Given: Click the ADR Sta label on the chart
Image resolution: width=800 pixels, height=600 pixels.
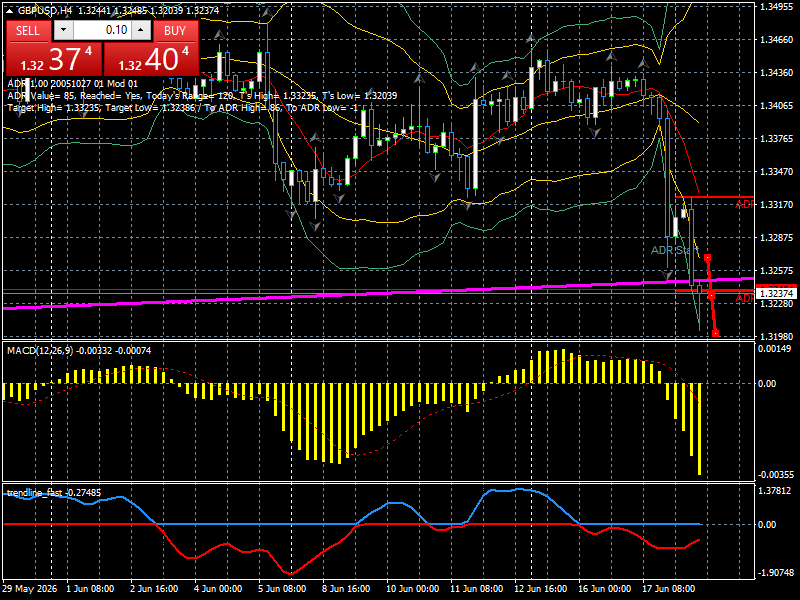Looking at the screenshot, I should coord(674,251).
